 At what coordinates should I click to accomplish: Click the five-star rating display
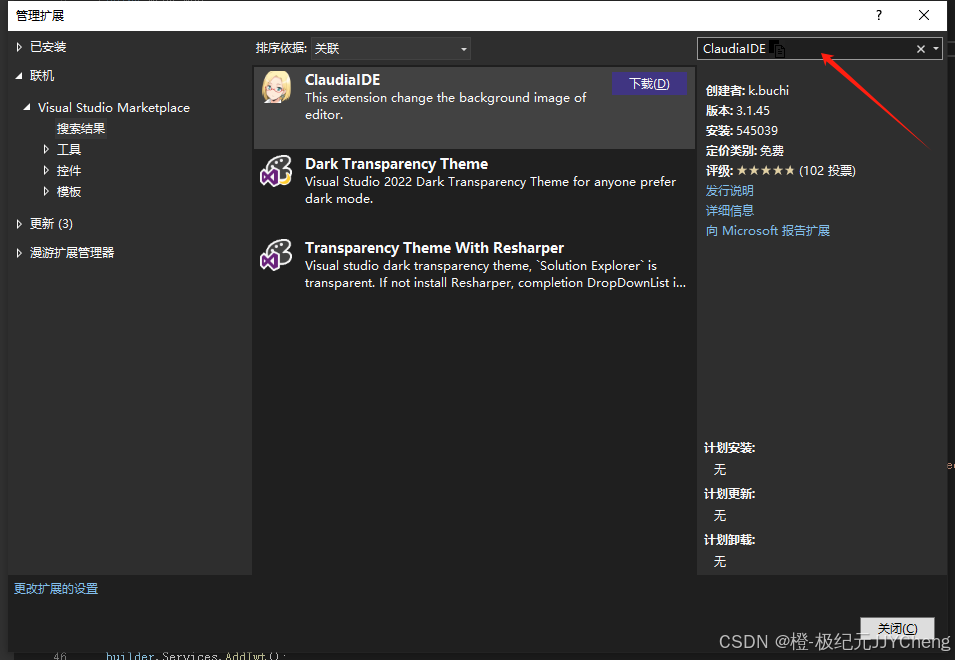766,170
